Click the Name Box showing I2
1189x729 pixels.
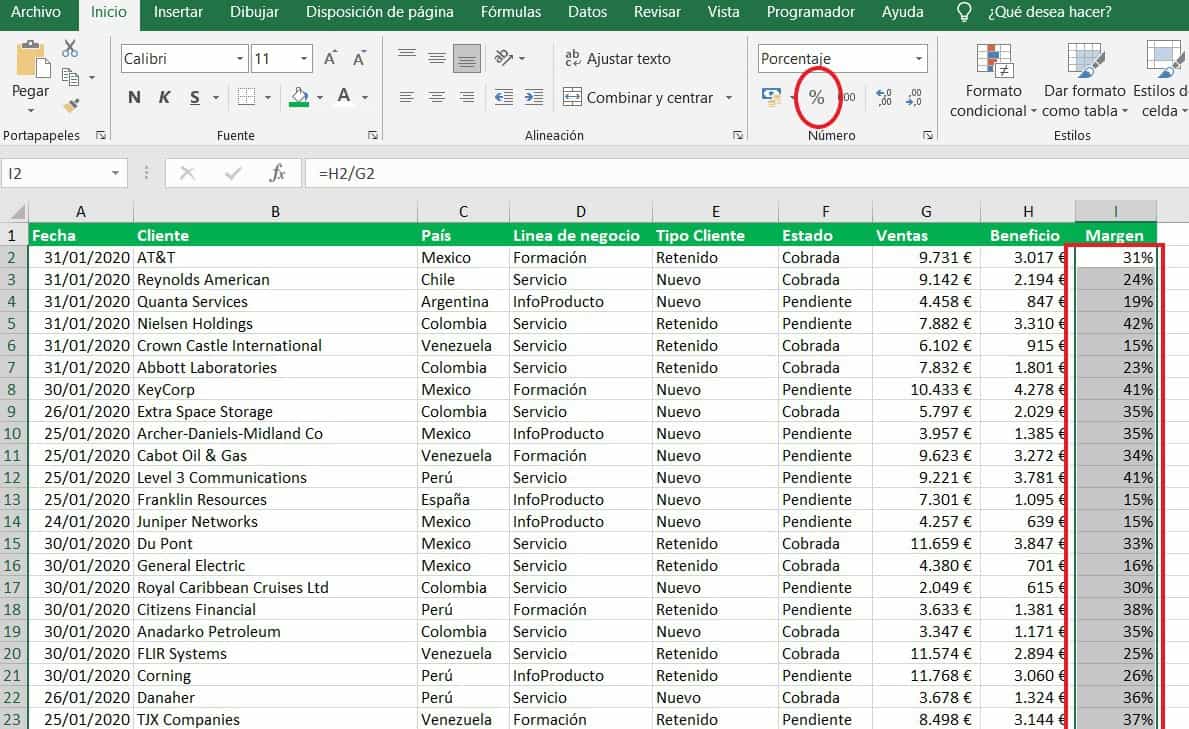[x=64, y=174]
